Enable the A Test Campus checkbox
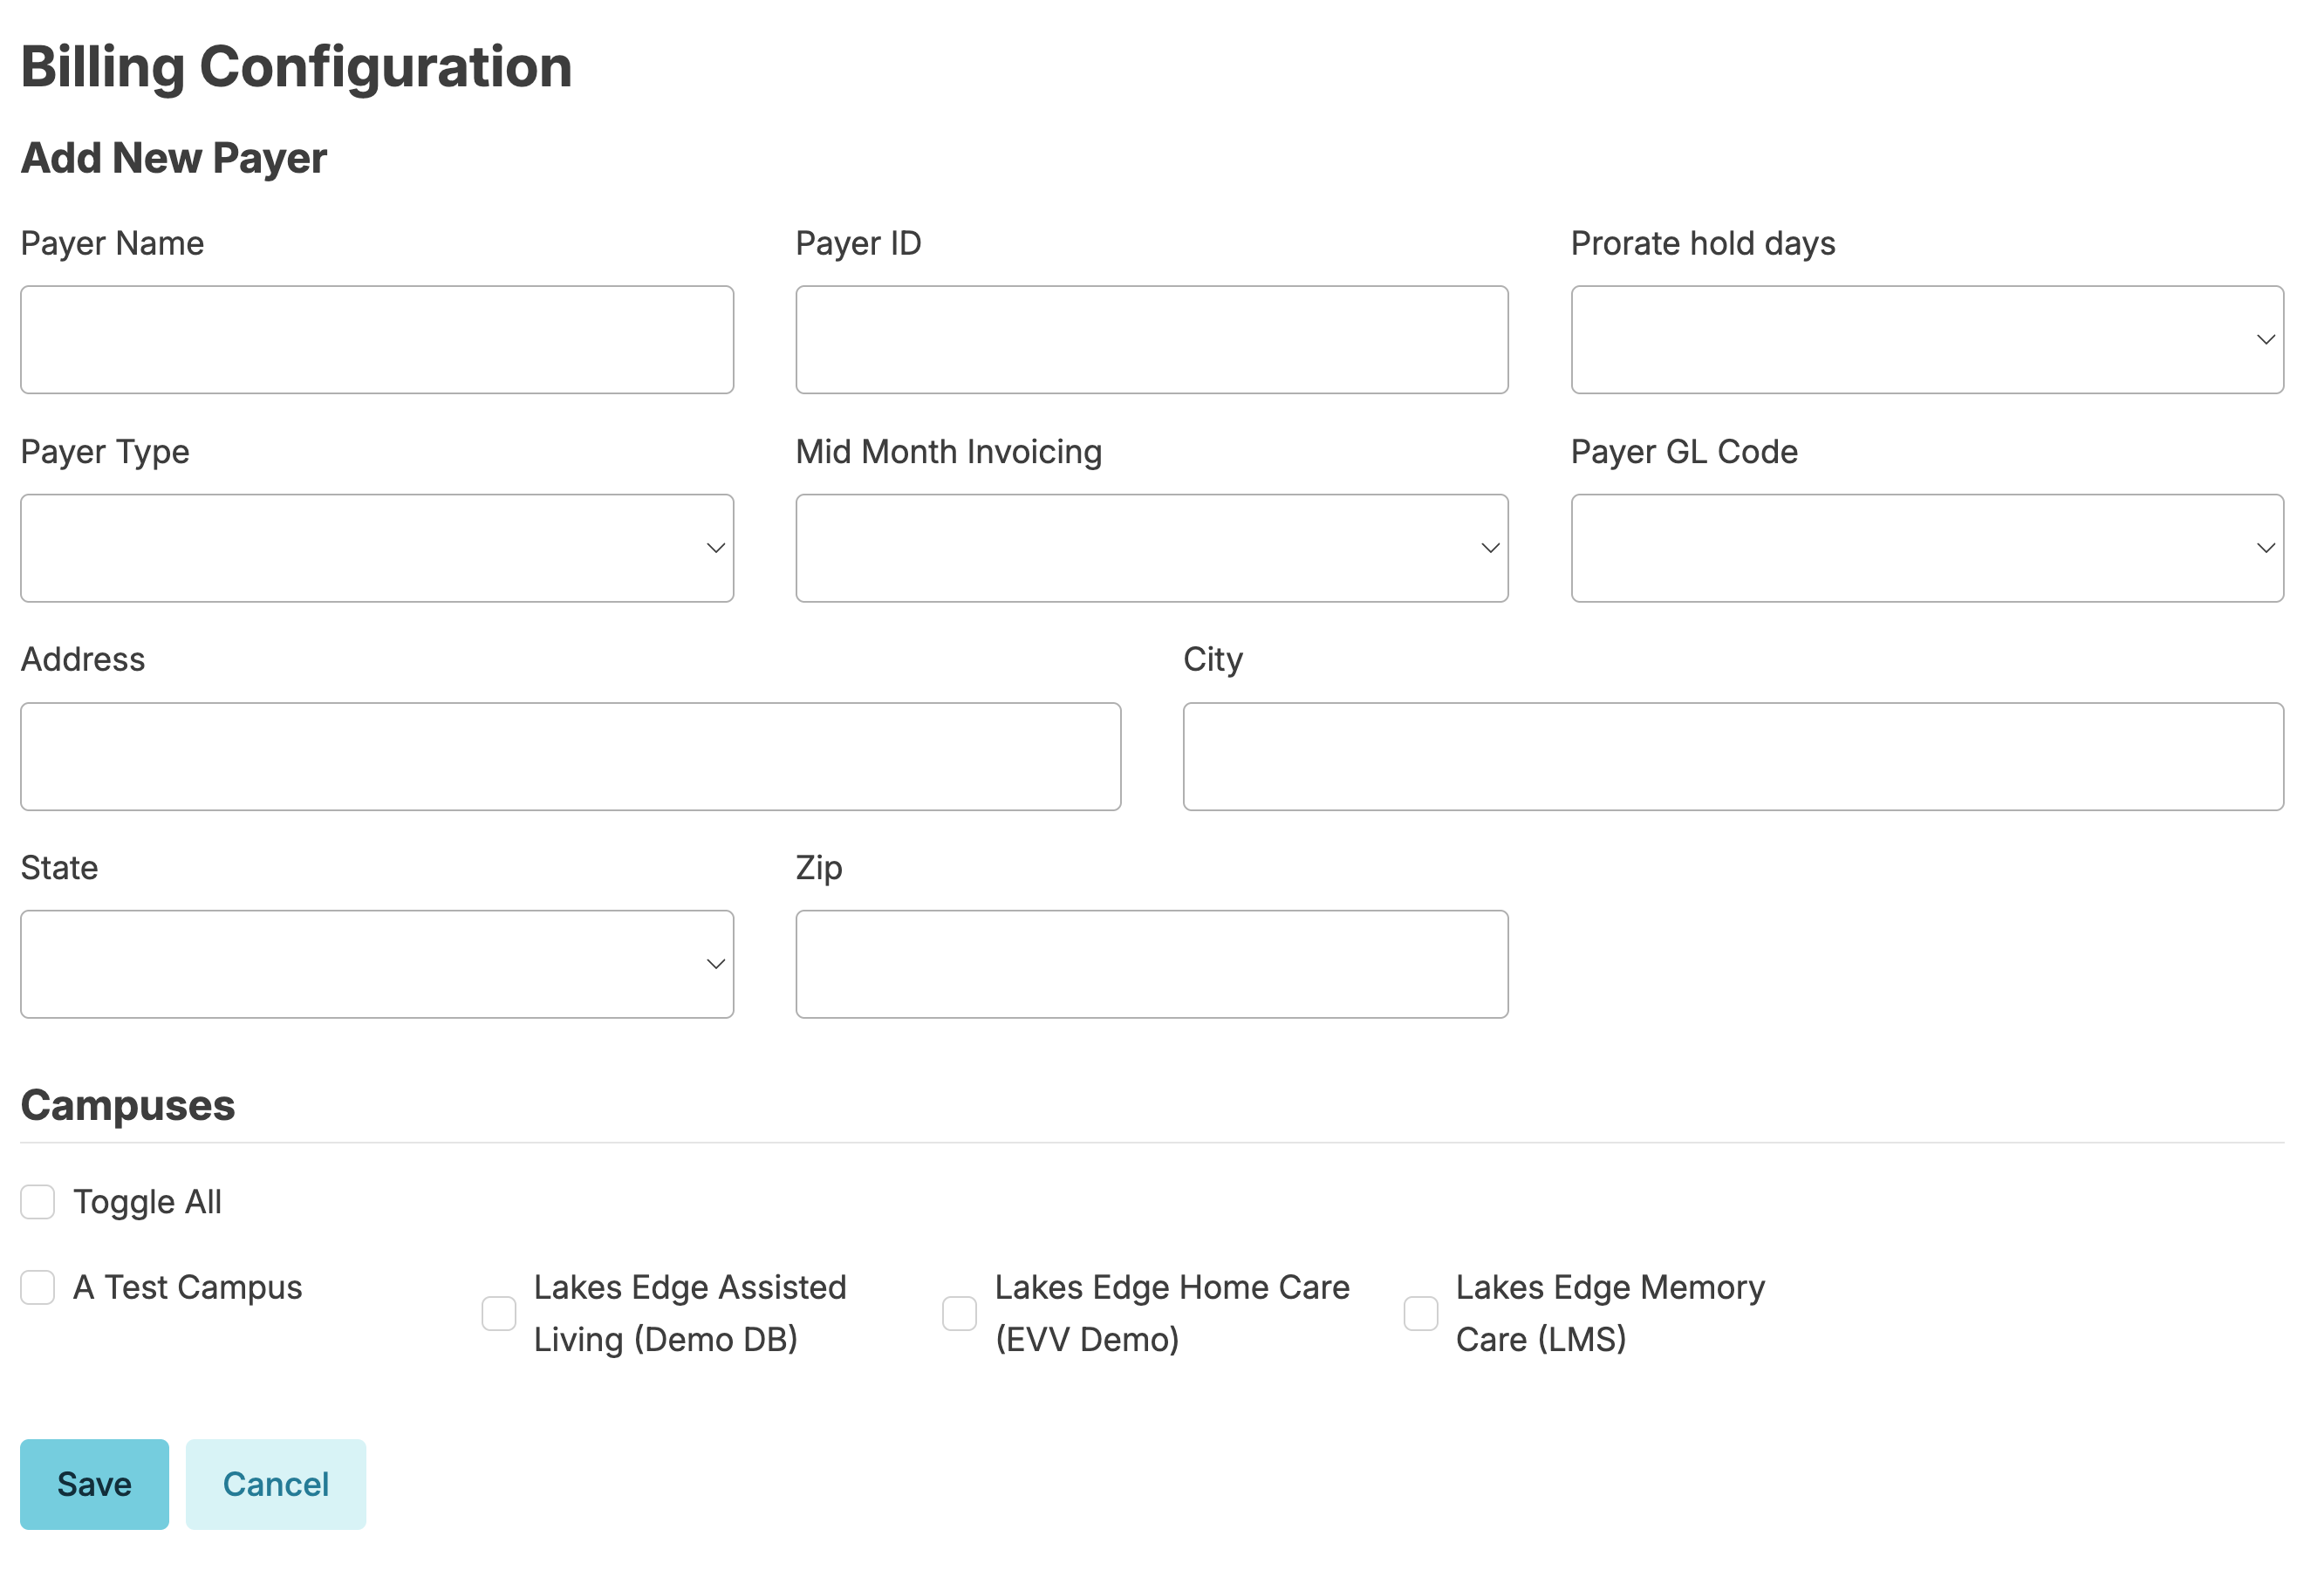Screen dimensions: 2324x1577 (38, 1287)
